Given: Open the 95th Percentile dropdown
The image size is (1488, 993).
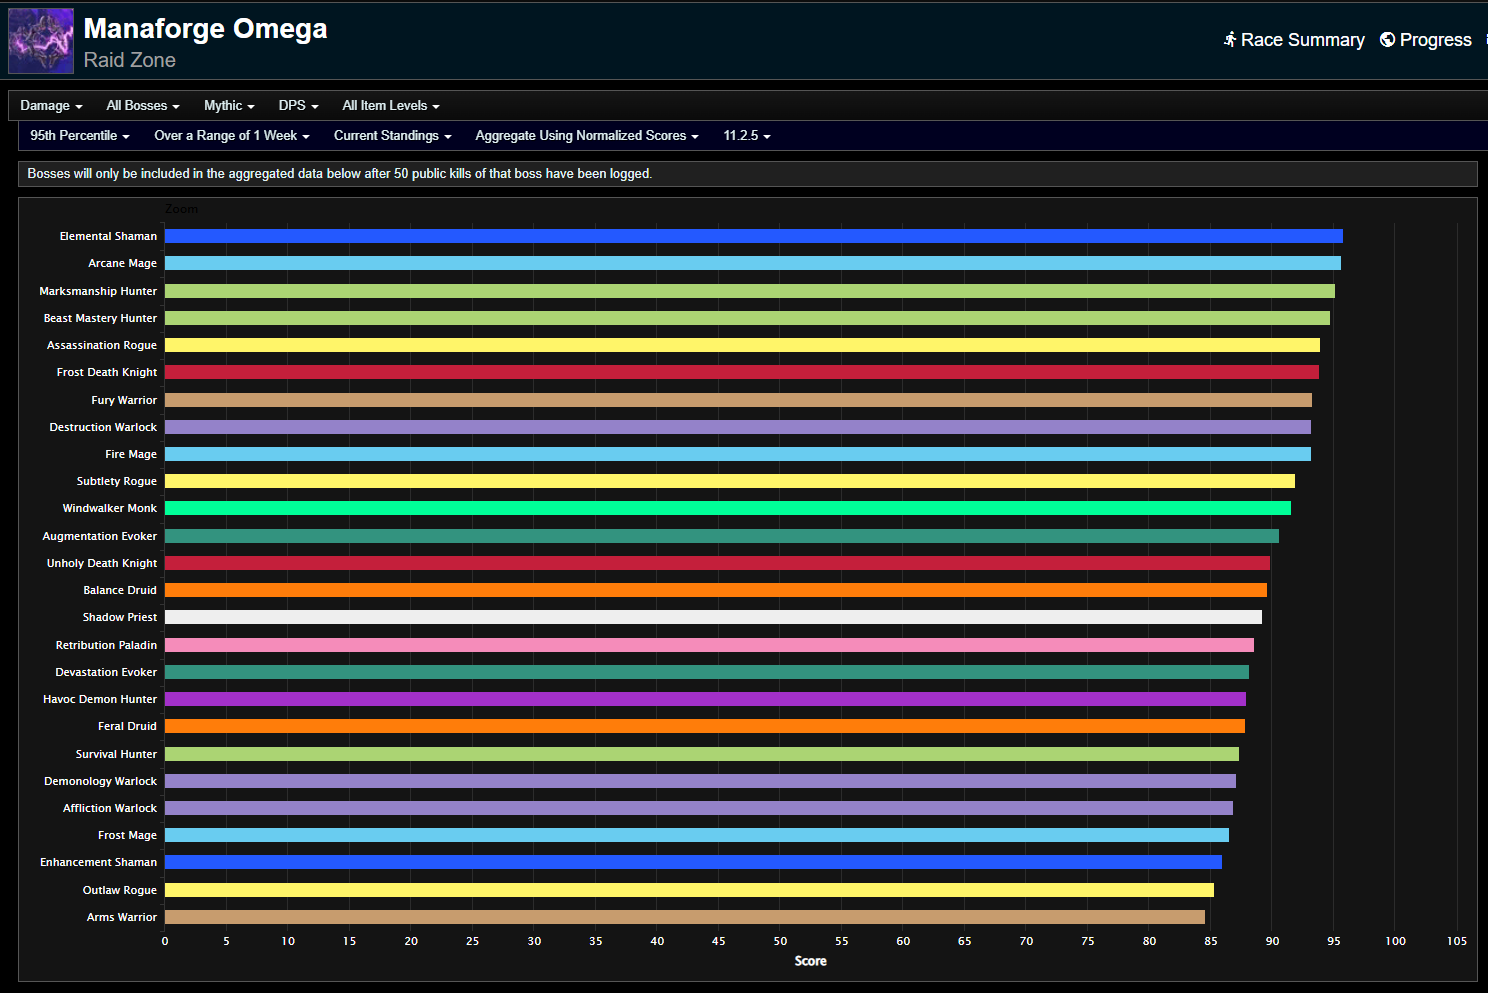Looking at the screenshot, I should [x=78, y=135].
